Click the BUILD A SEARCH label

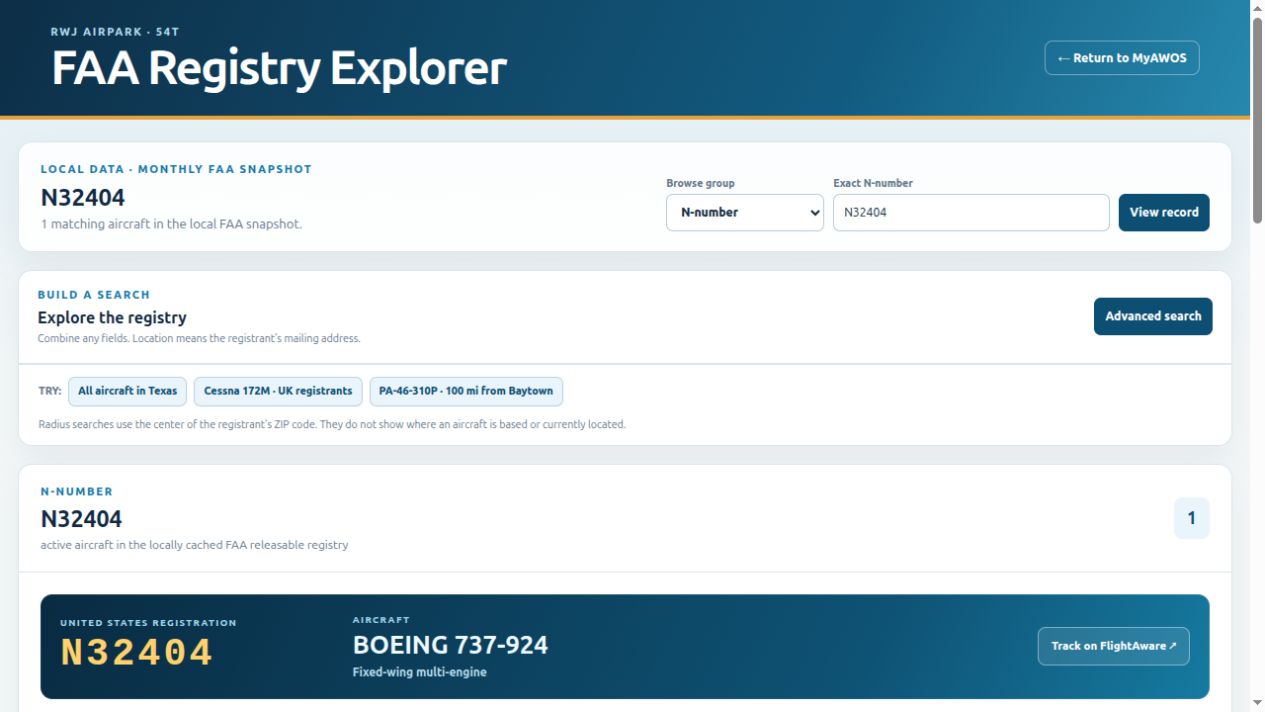point(94,294)
